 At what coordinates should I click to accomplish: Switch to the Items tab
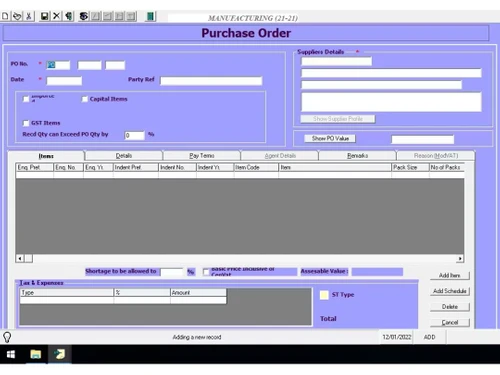click(46, 156)
